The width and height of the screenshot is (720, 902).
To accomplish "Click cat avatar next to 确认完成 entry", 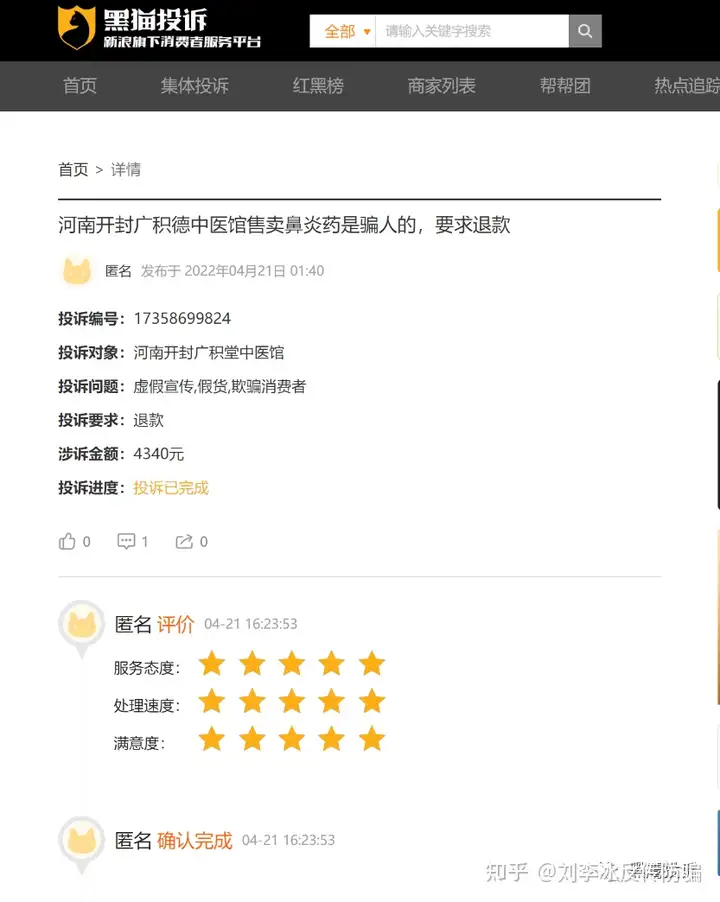I will click(82, 840).
